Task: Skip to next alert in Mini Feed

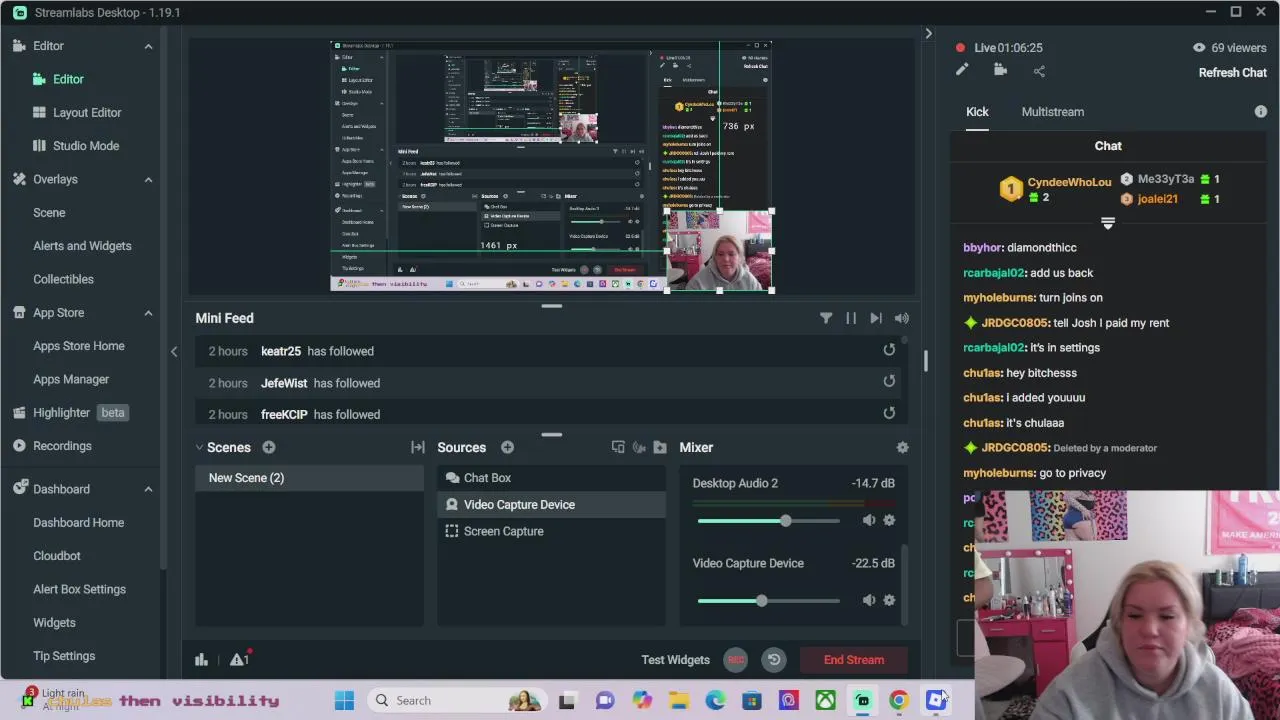Action: pos(876,318)
